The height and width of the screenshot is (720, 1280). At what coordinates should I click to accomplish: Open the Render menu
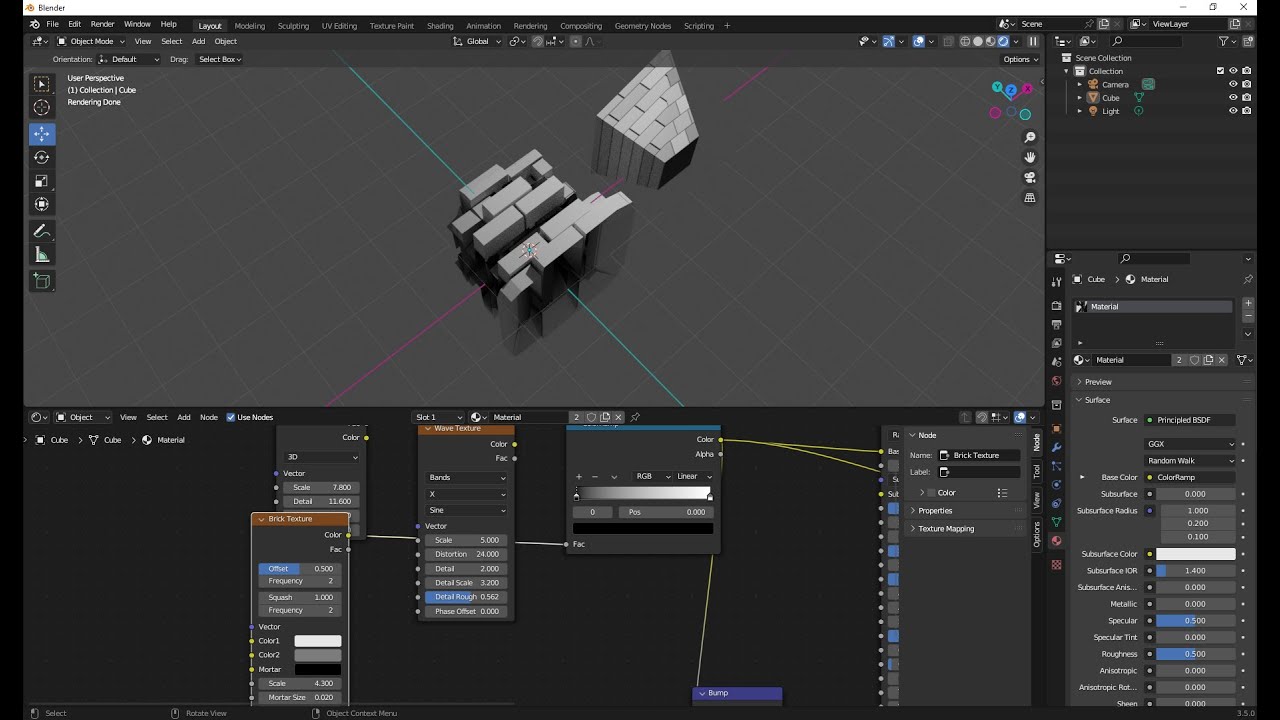[102, 24]
